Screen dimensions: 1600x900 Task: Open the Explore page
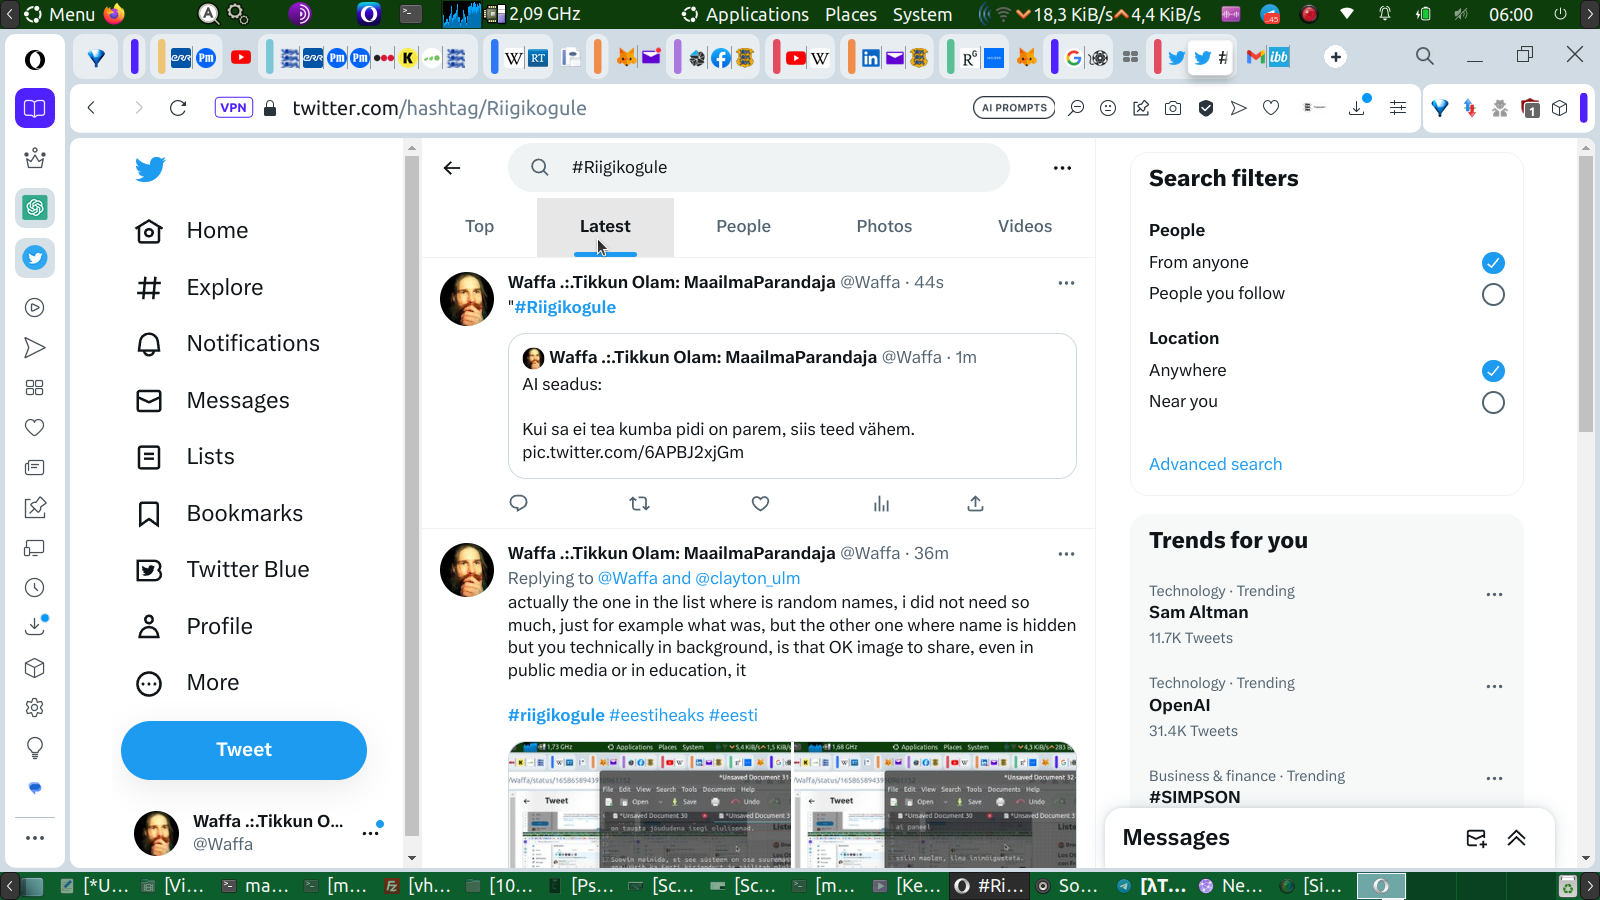click(x=199, y=288)
